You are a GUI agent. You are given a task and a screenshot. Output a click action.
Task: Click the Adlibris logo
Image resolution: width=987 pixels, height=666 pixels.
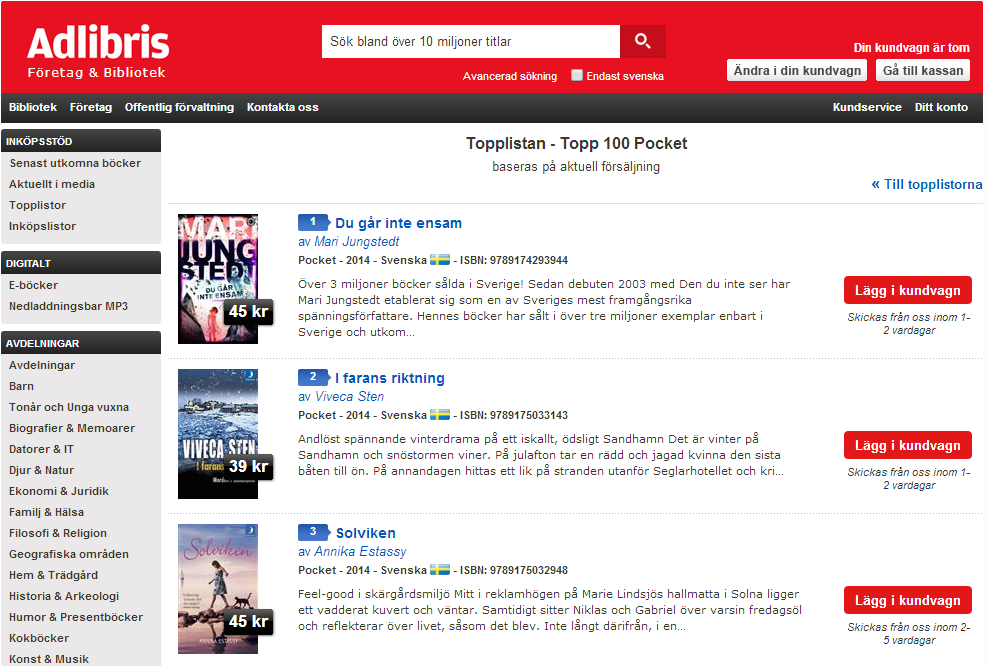click(x=98, y=52)
